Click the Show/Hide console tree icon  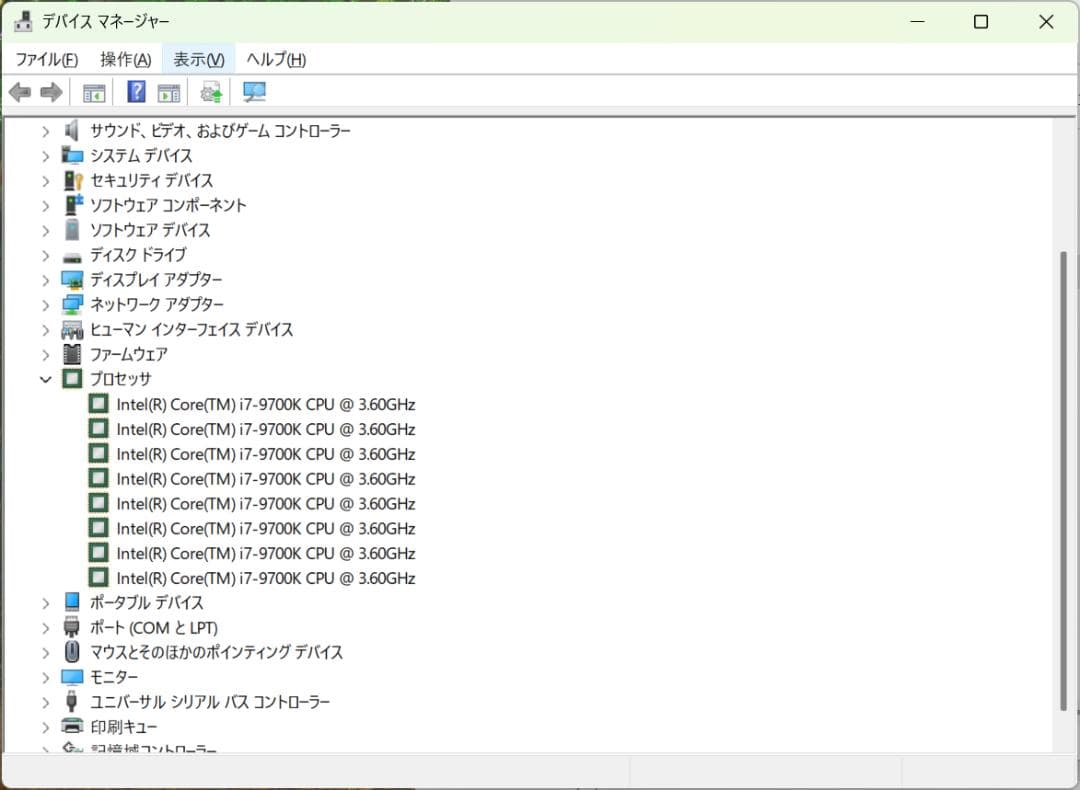click(93, 91)
